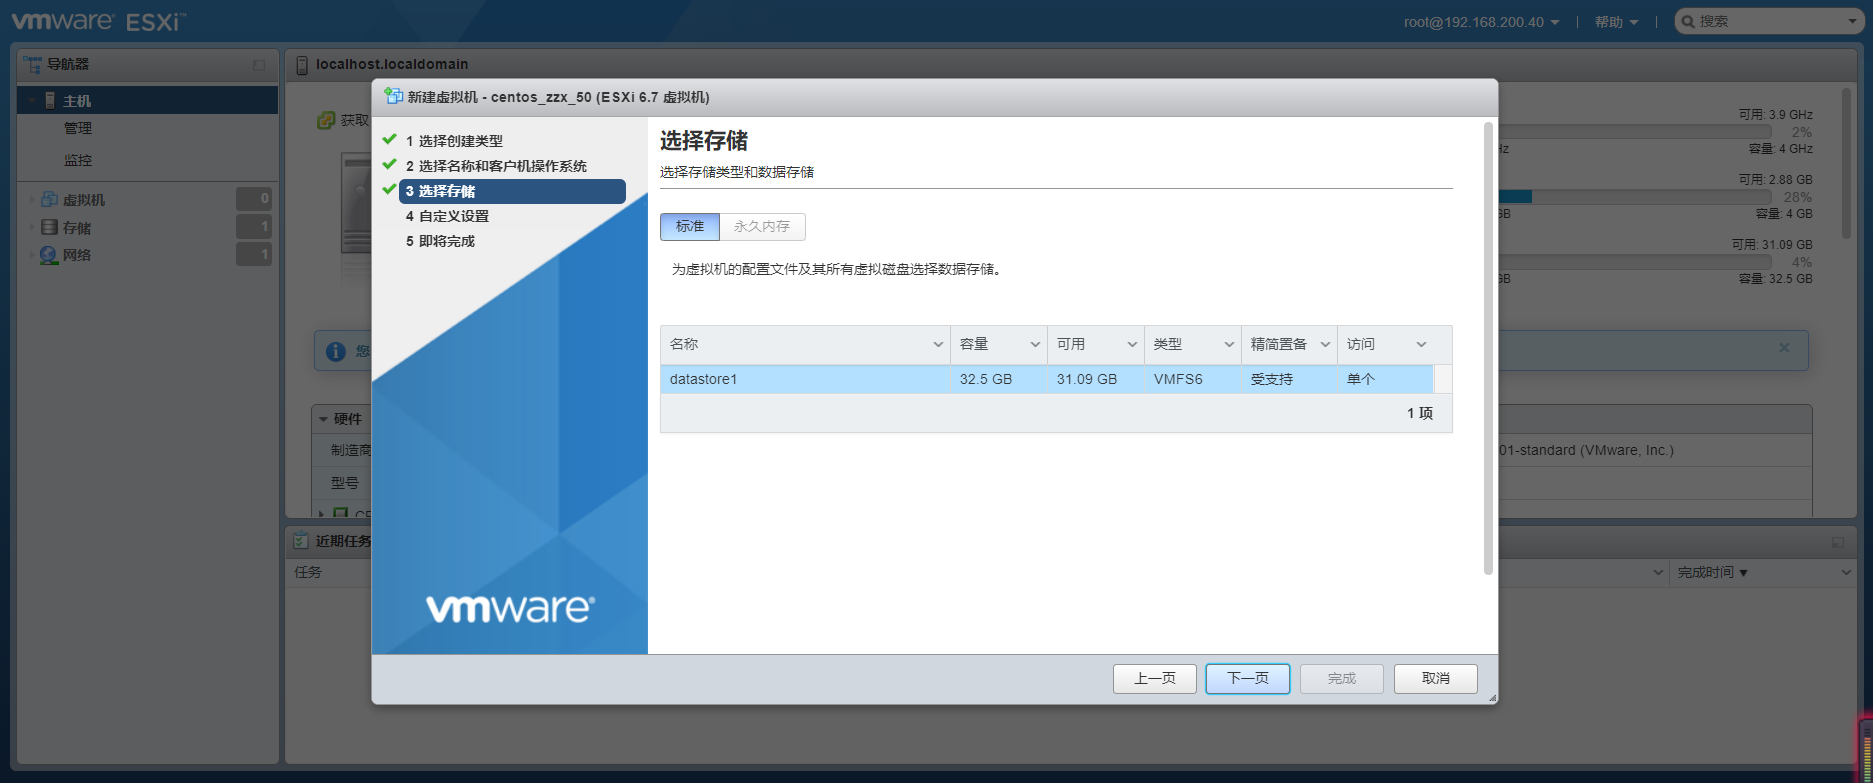Image resolution: width=1873 pixels, height=783 pixels.
Task: Click the 上一页 back button
Action: point(1155,679)
